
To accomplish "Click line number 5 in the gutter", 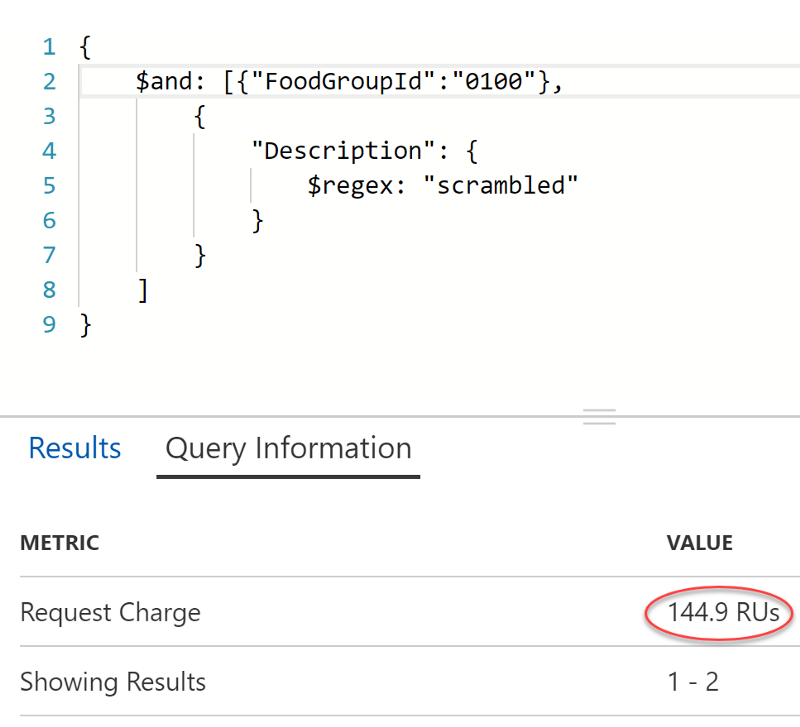I will click(49, 186).
